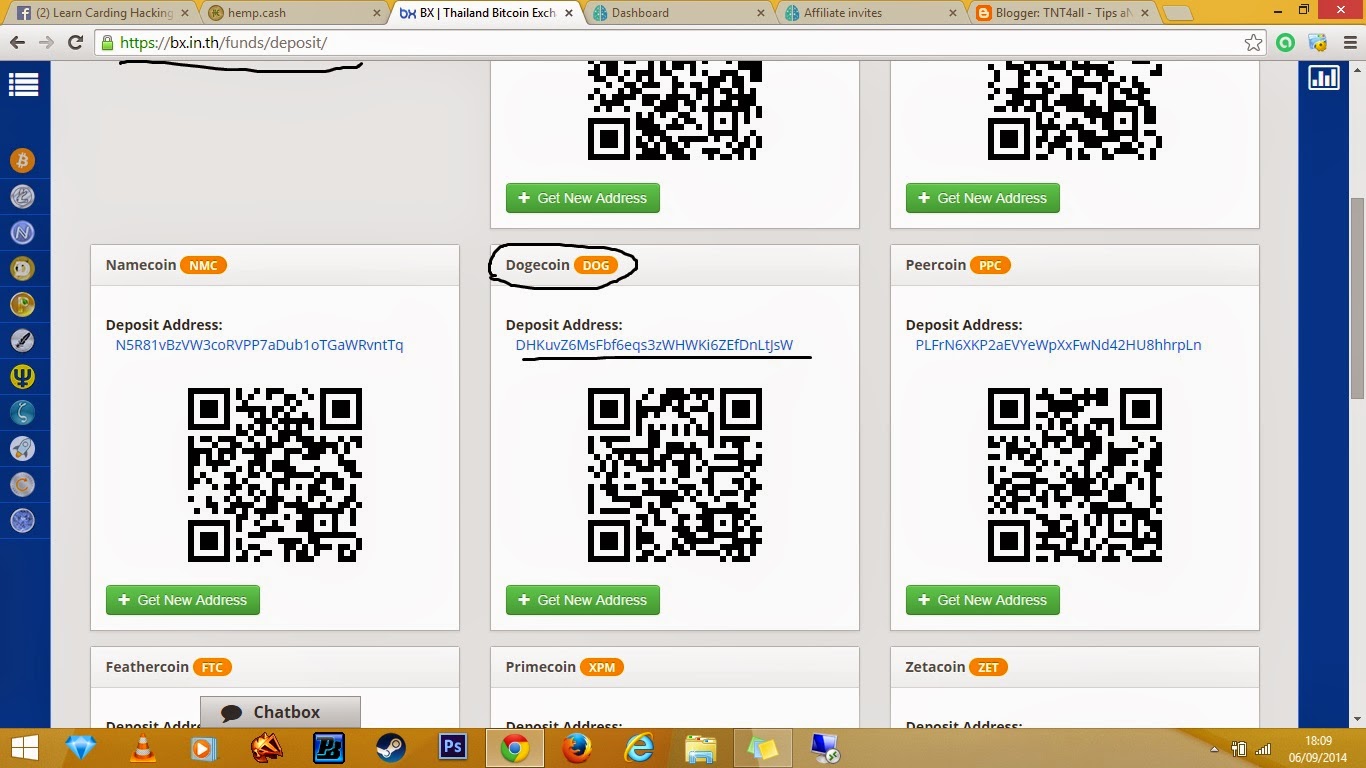Image resolution: width=1366 pixels, height=768 pixels.
Task: Select the Primecoin icon in sidebar
Action: (22, 376)
